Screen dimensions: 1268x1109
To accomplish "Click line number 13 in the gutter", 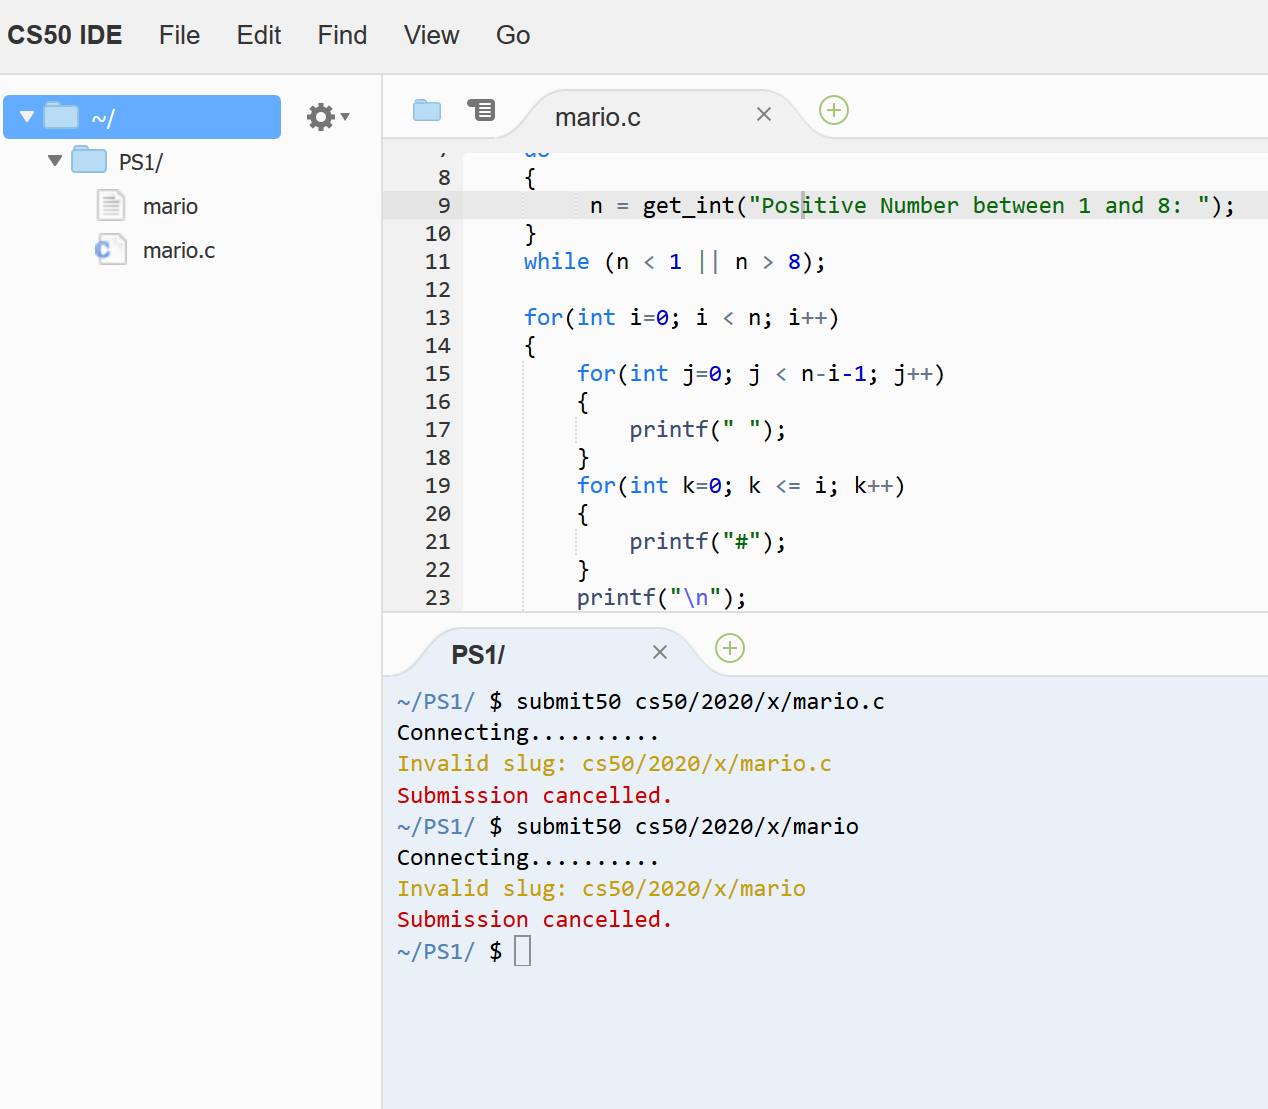I will point(438,317).
